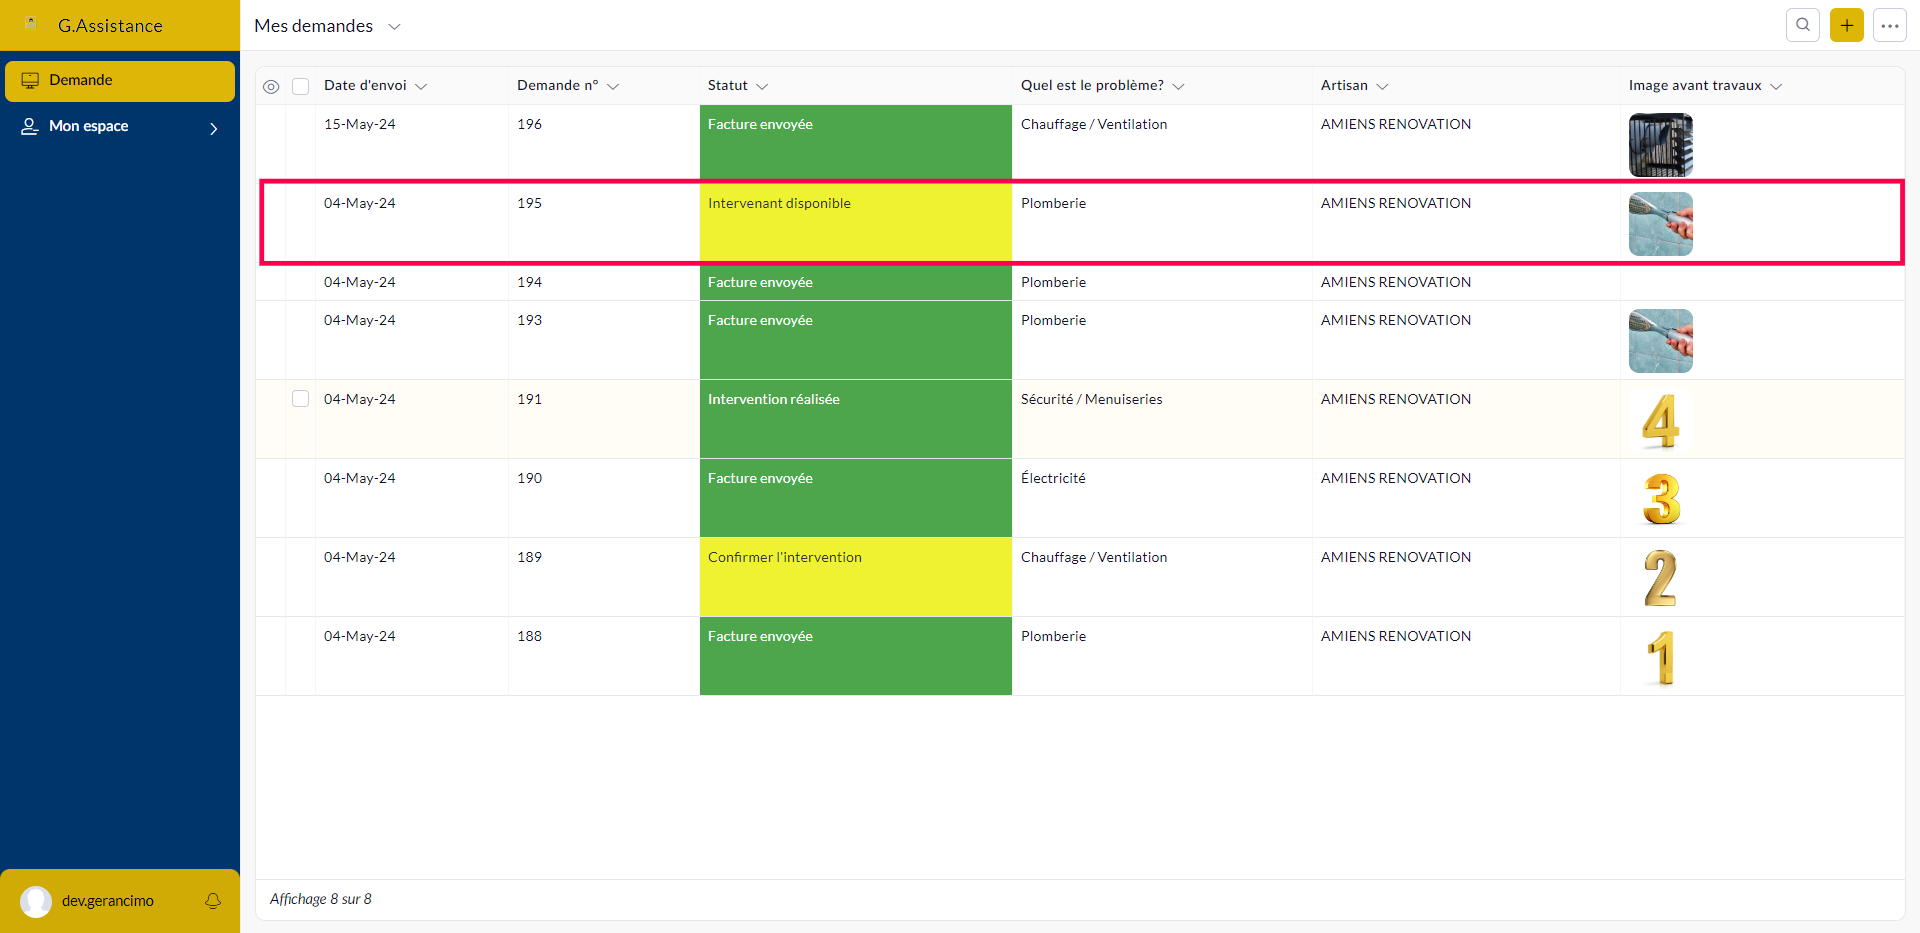The image size is (1920, 933).
Task: Check the select-all checkbox in header
Action: coord(300,86)
